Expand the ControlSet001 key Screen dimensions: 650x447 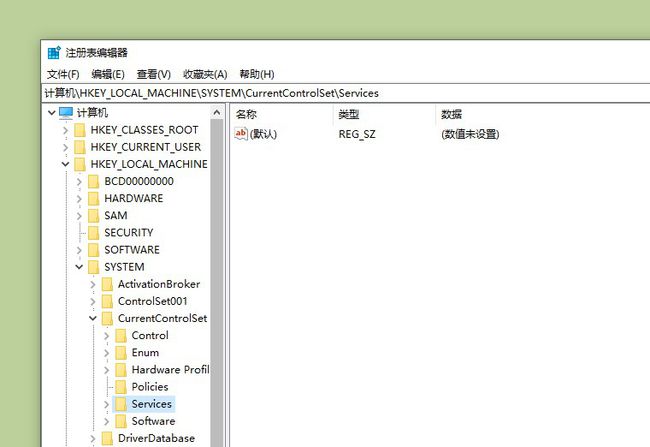(x=93, y=301)
